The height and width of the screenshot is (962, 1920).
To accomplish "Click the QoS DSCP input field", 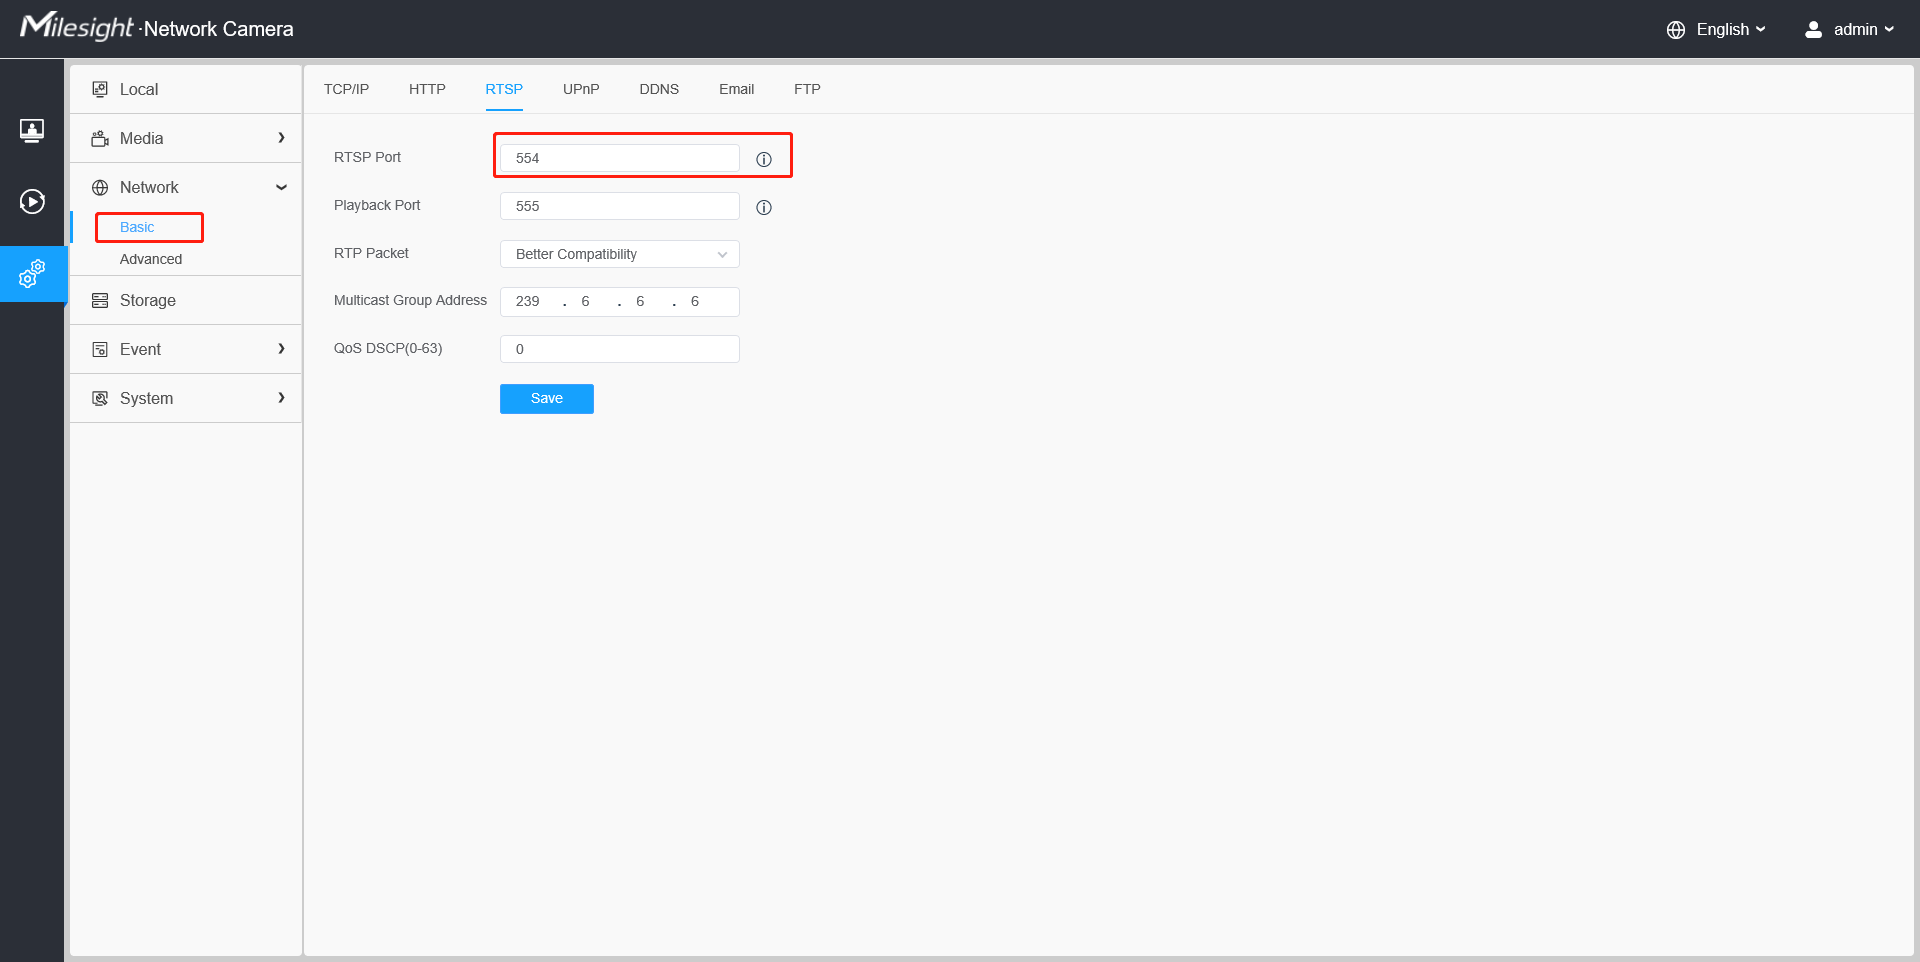I will click(620, 349).
